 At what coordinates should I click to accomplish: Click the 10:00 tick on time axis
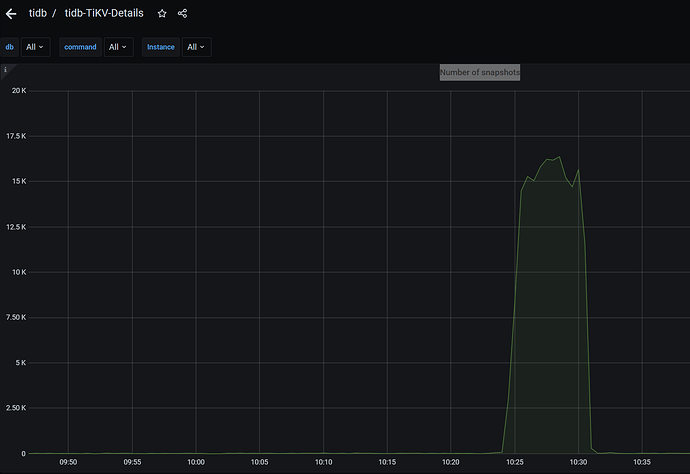click(196, 462)
